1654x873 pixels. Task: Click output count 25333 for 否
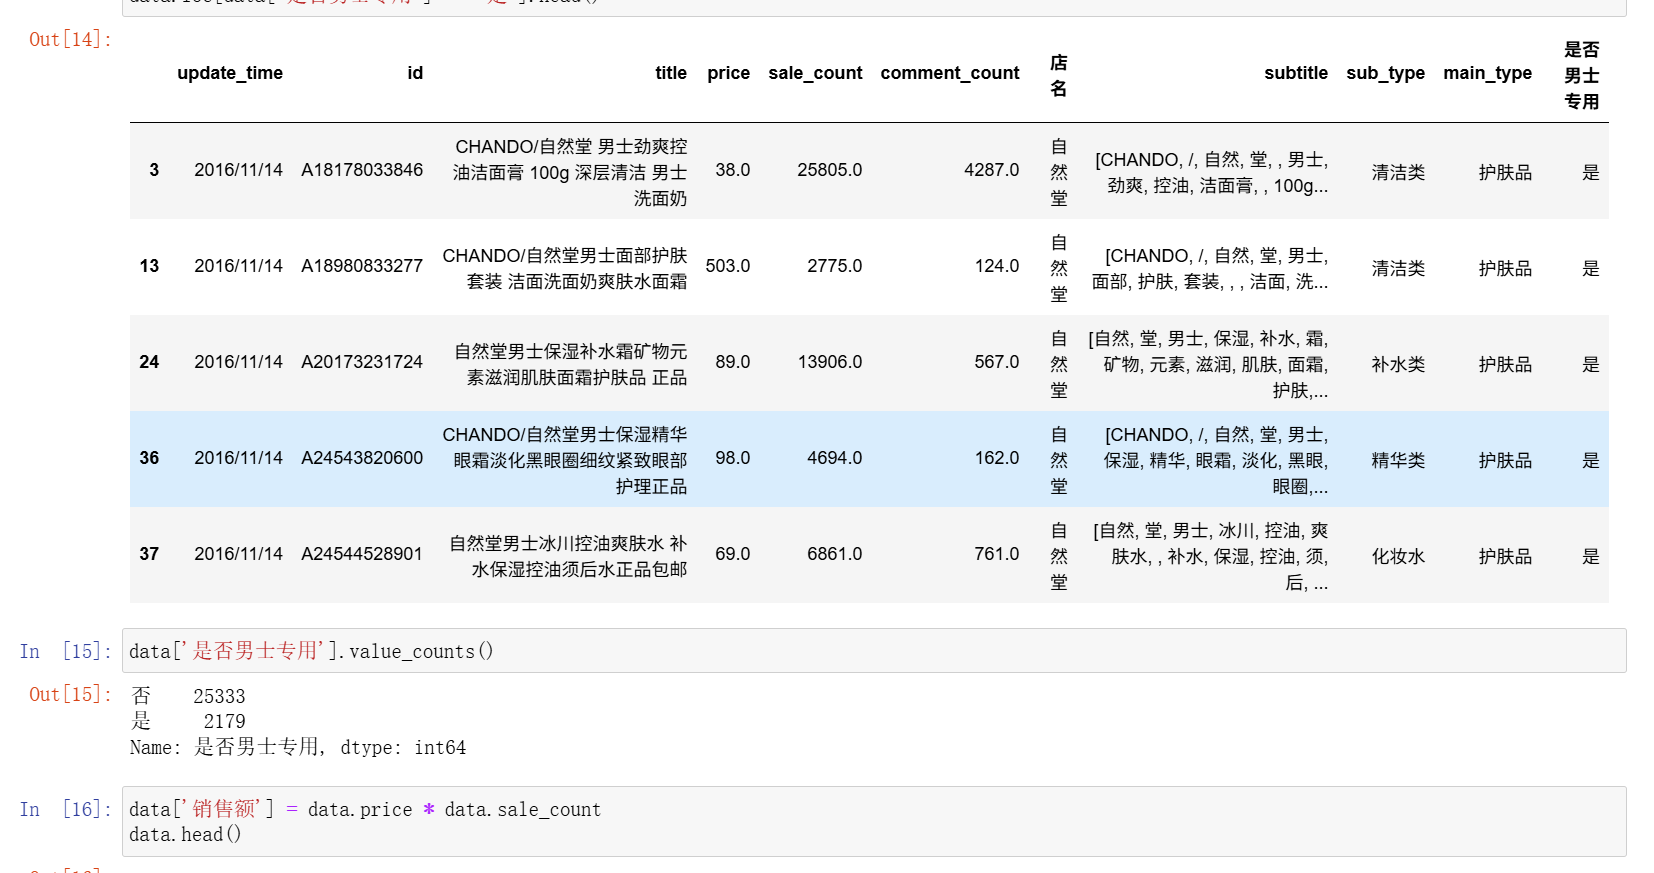(219, 696)
